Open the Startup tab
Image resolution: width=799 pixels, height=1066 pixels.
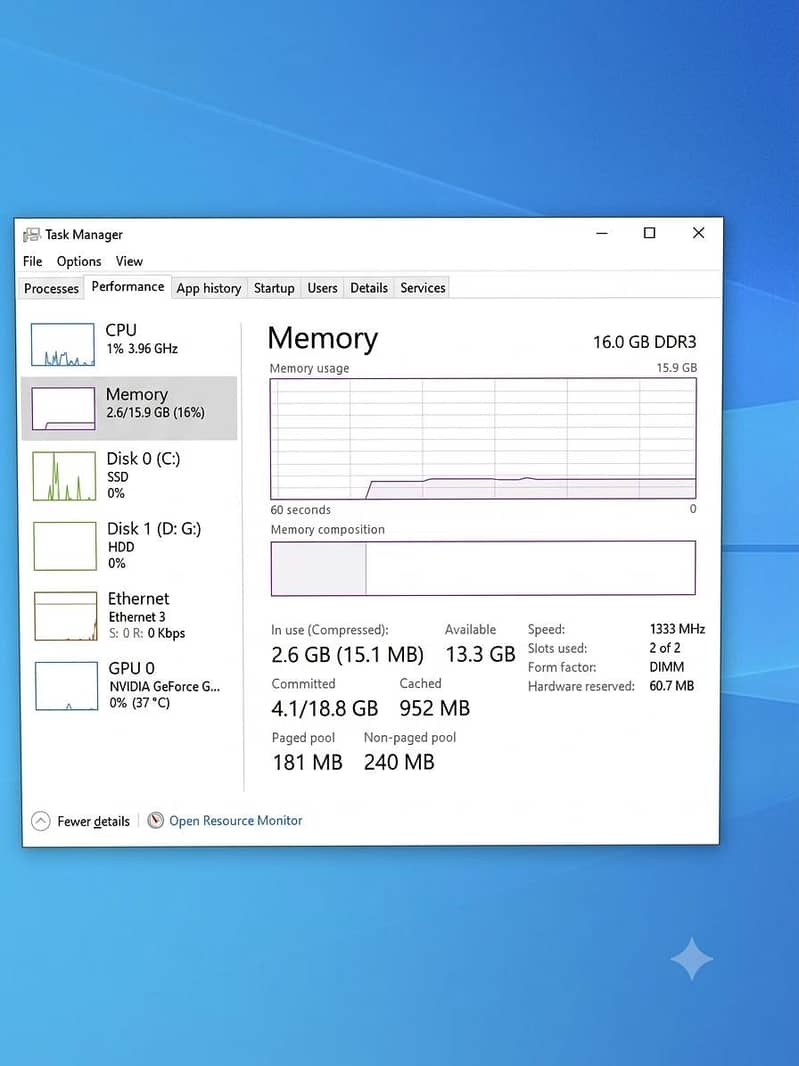(x=274, y=288)
